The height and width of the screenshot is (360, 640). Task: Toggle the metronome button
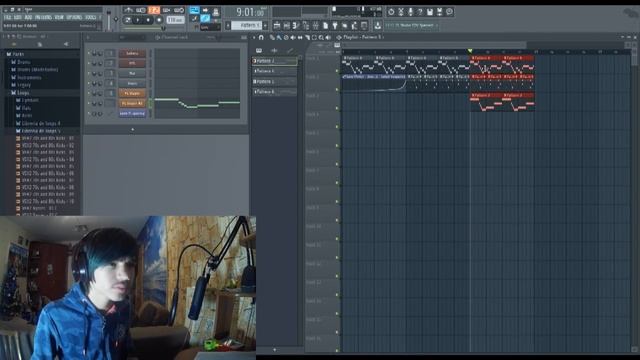(x=129, y=10)
